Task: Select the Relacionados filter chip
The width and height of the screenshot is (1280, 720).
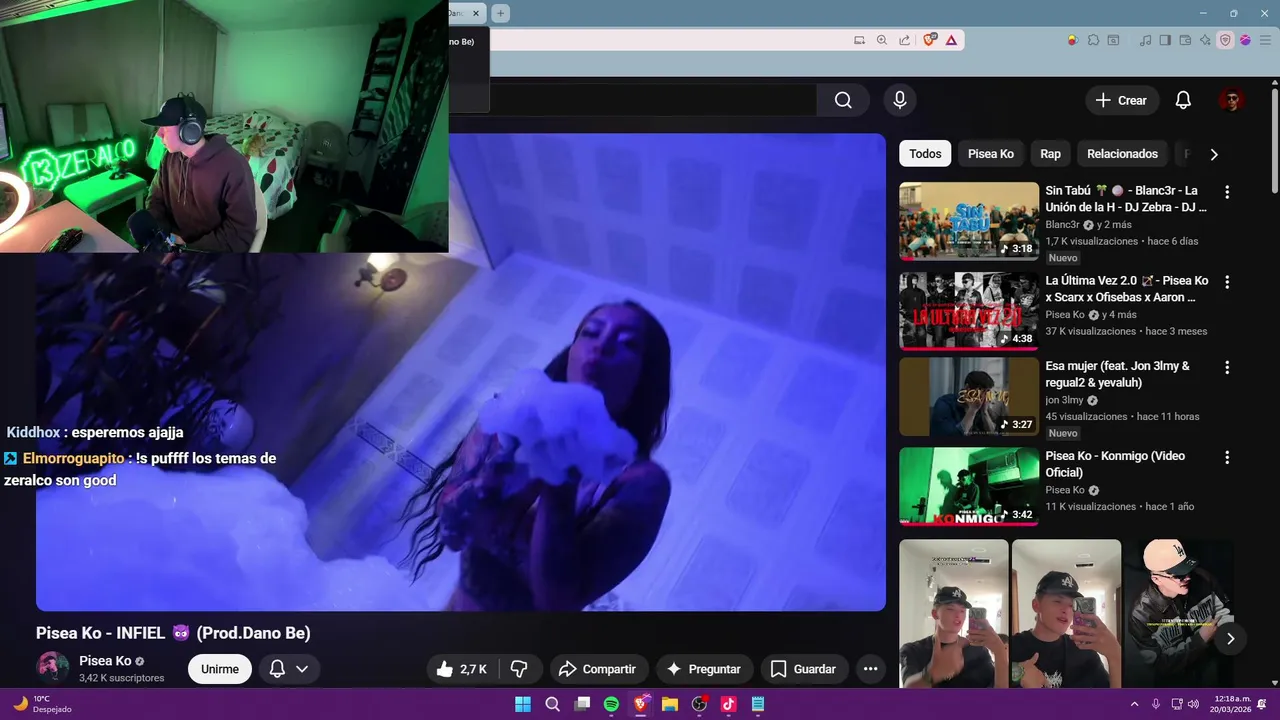Action: [x=1122, y=154]
